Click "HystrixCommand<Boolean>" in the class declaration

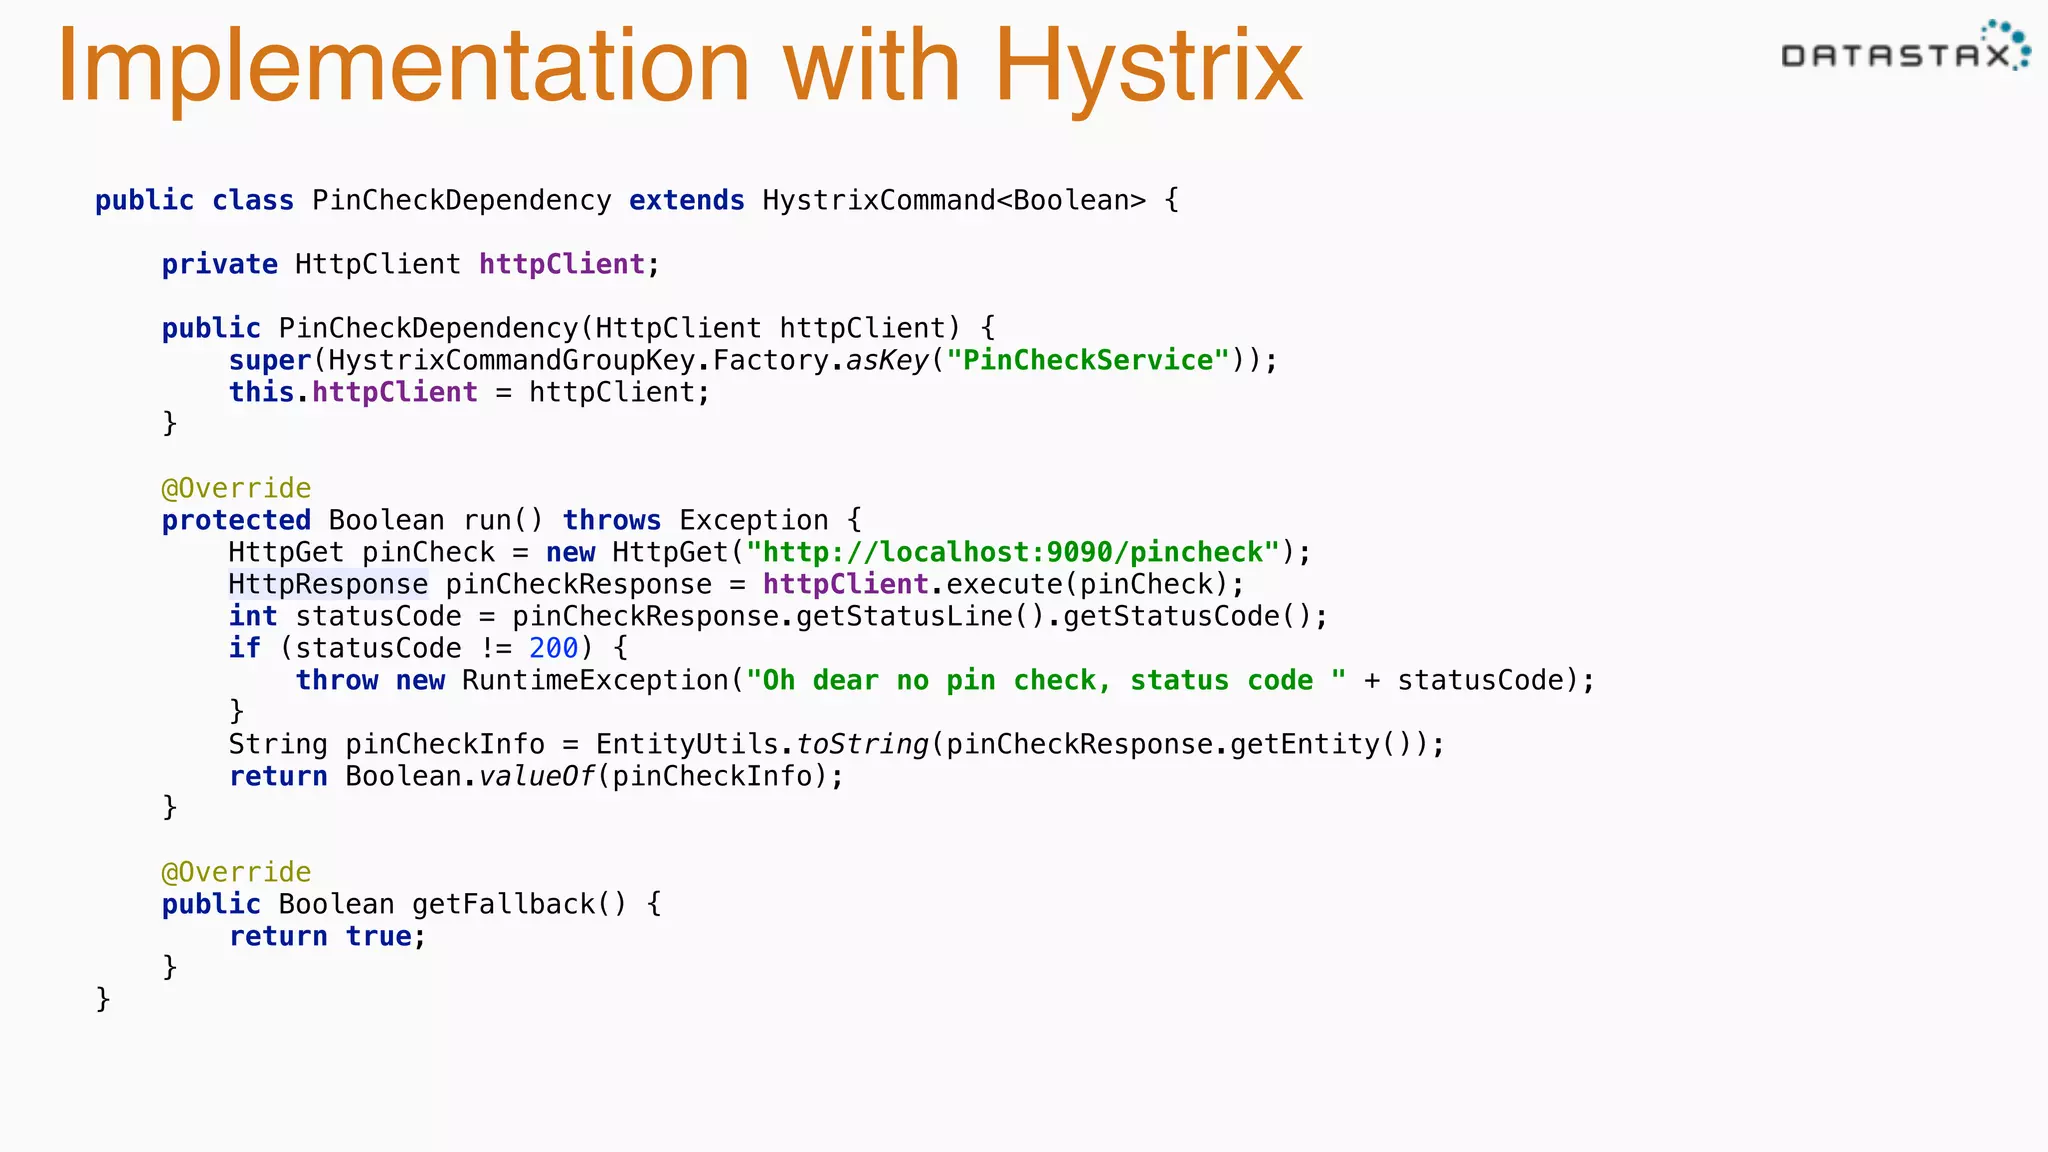tap(954, 201)
